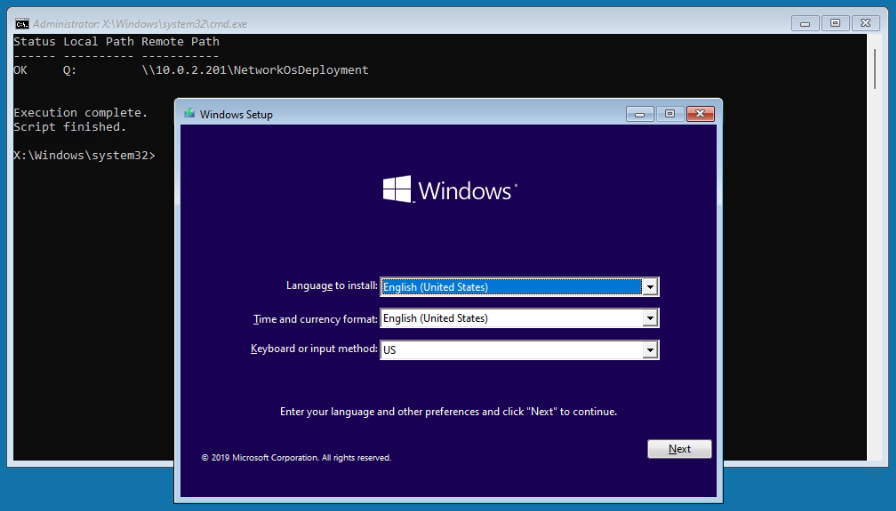
Task: Open the Keyboard or input method dropdown arrow
Action: tap(650, 349)
